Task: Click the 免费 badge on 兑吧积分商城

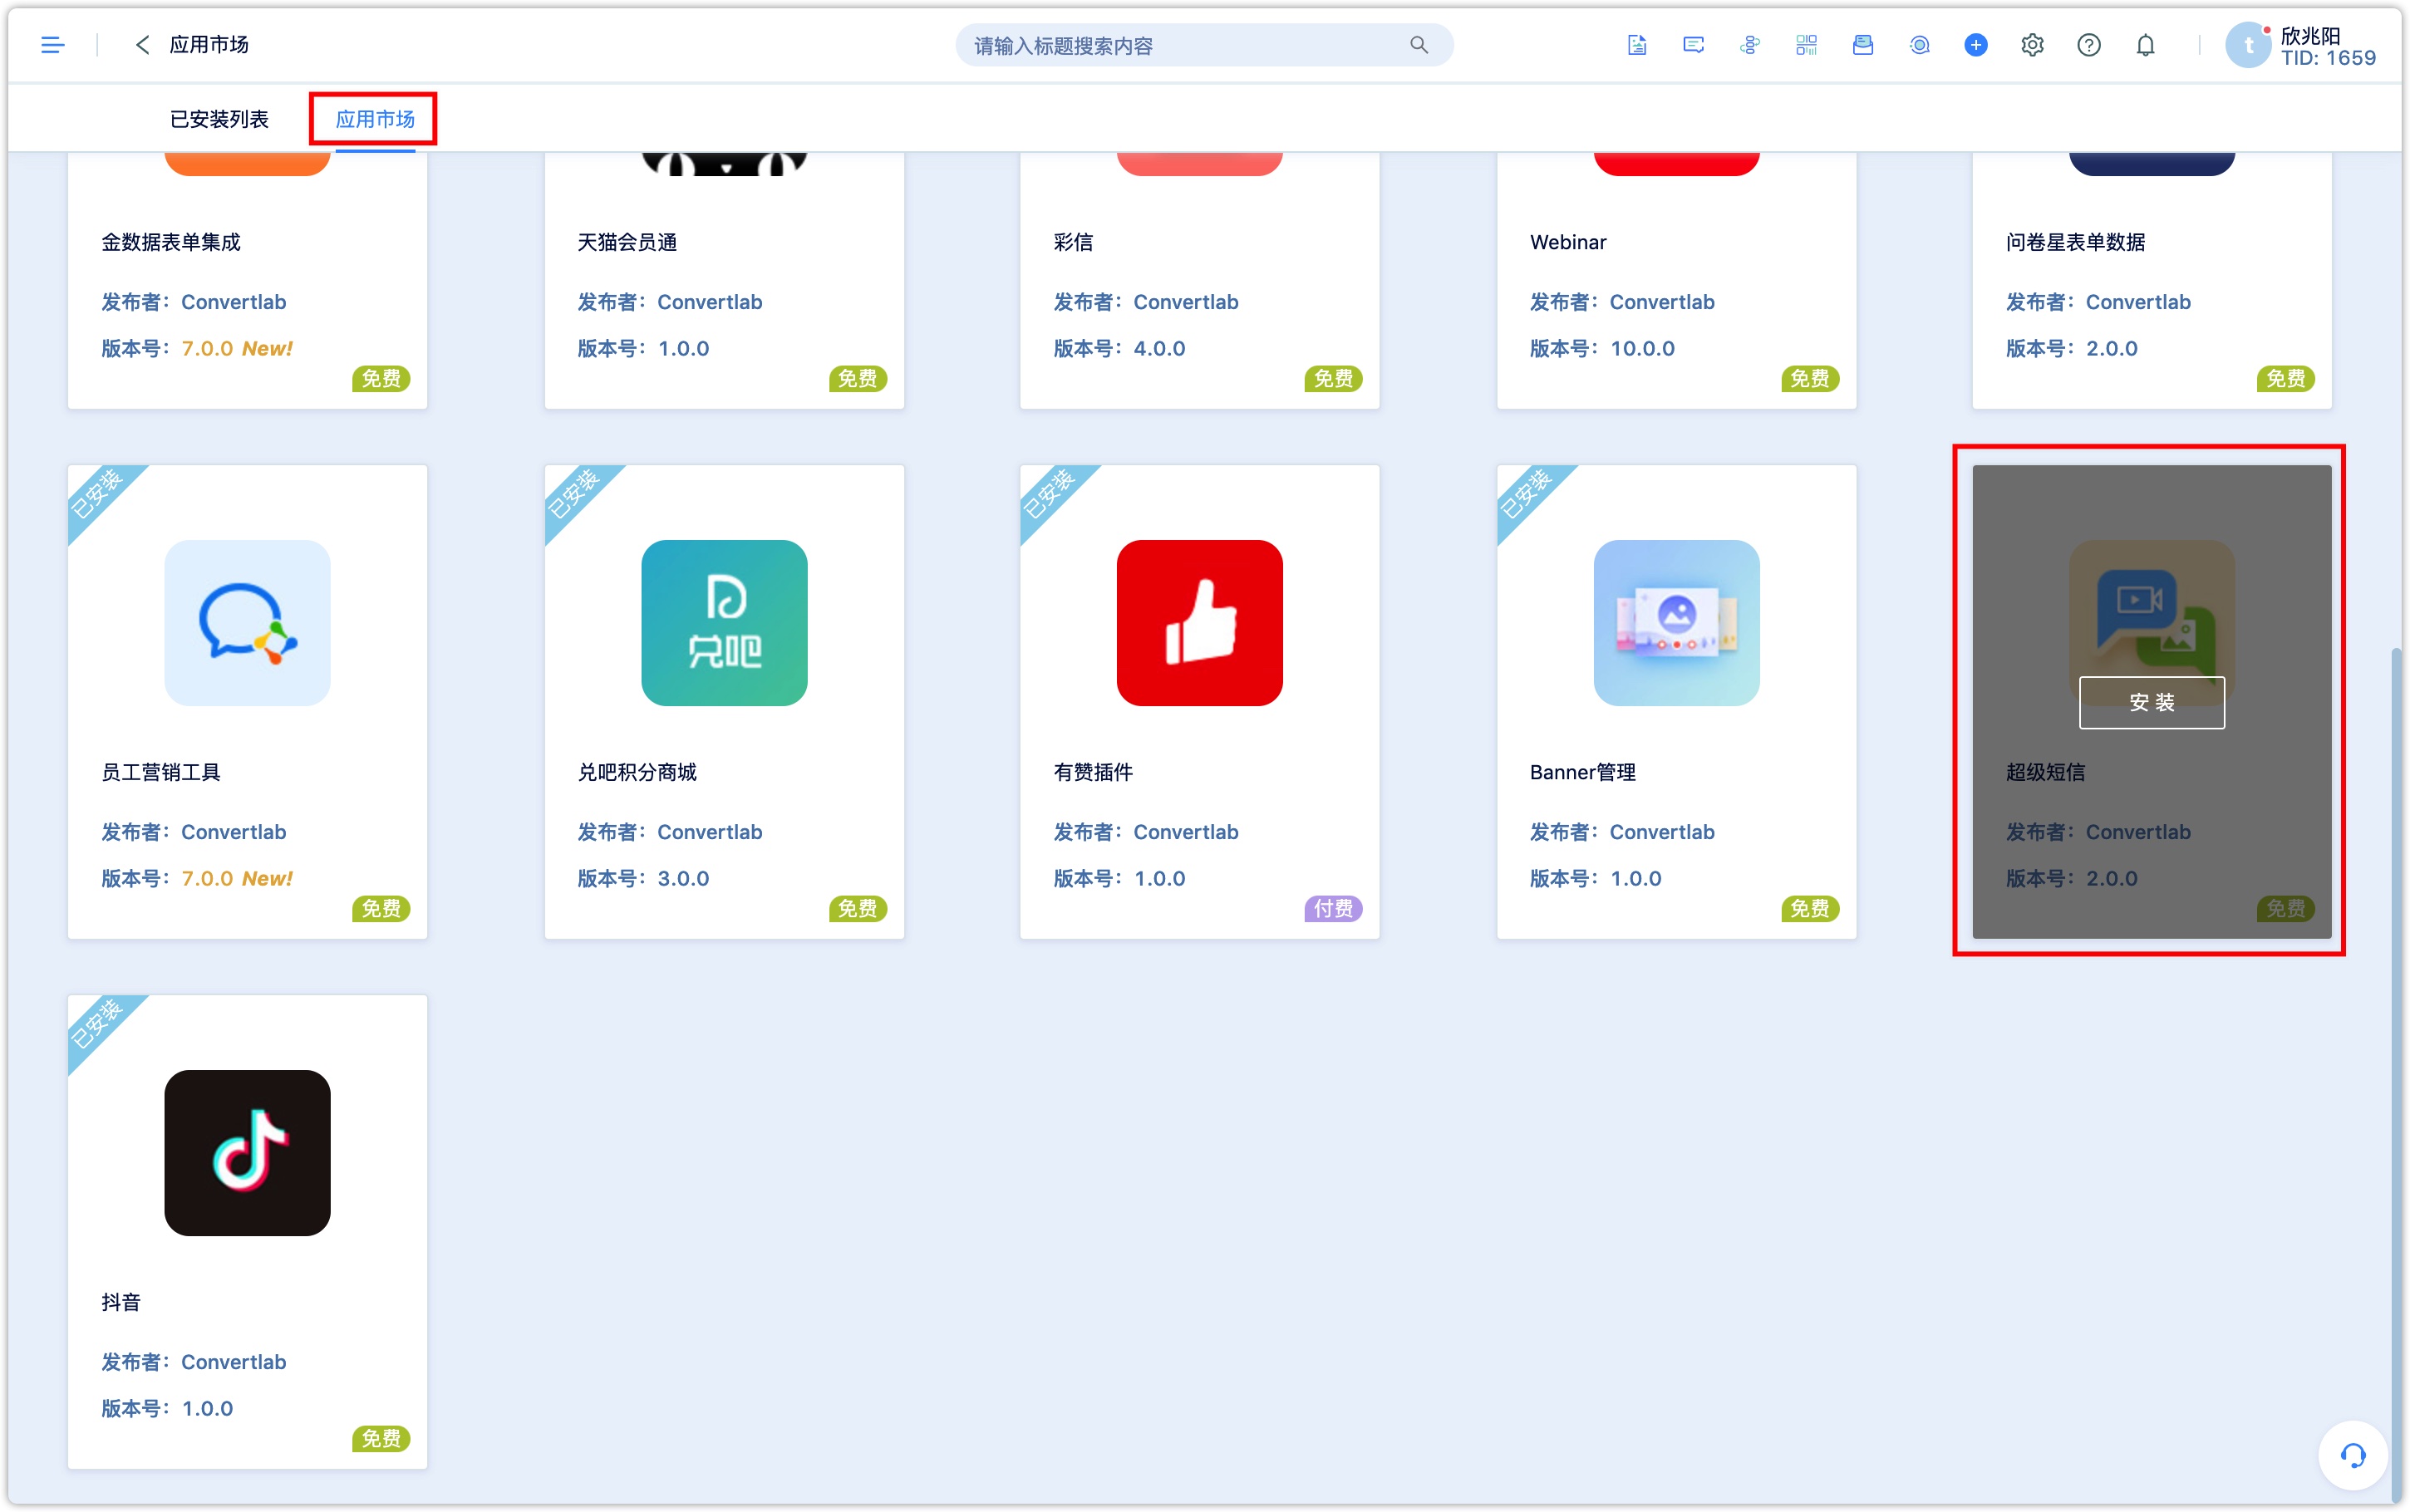Action: (857, 908)
